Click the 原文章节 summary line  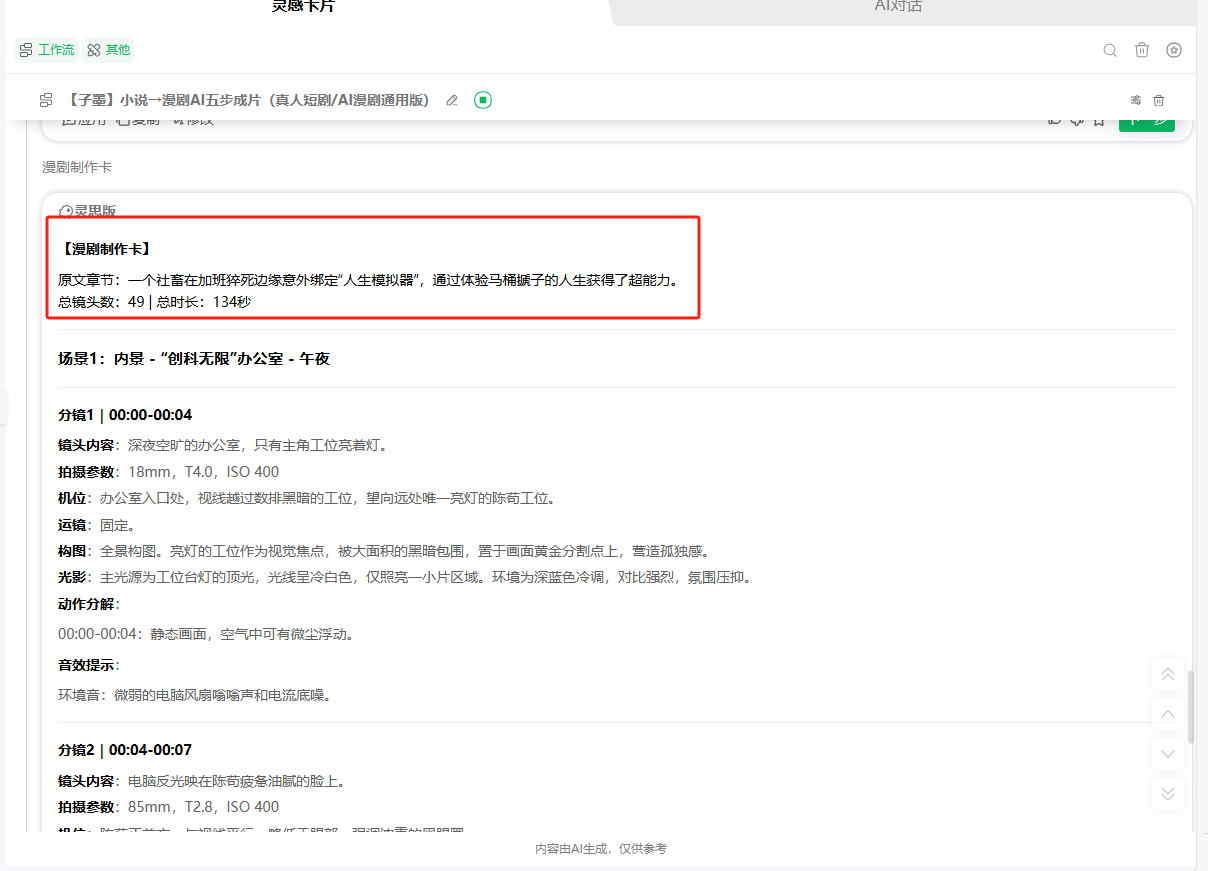[369, 280]
